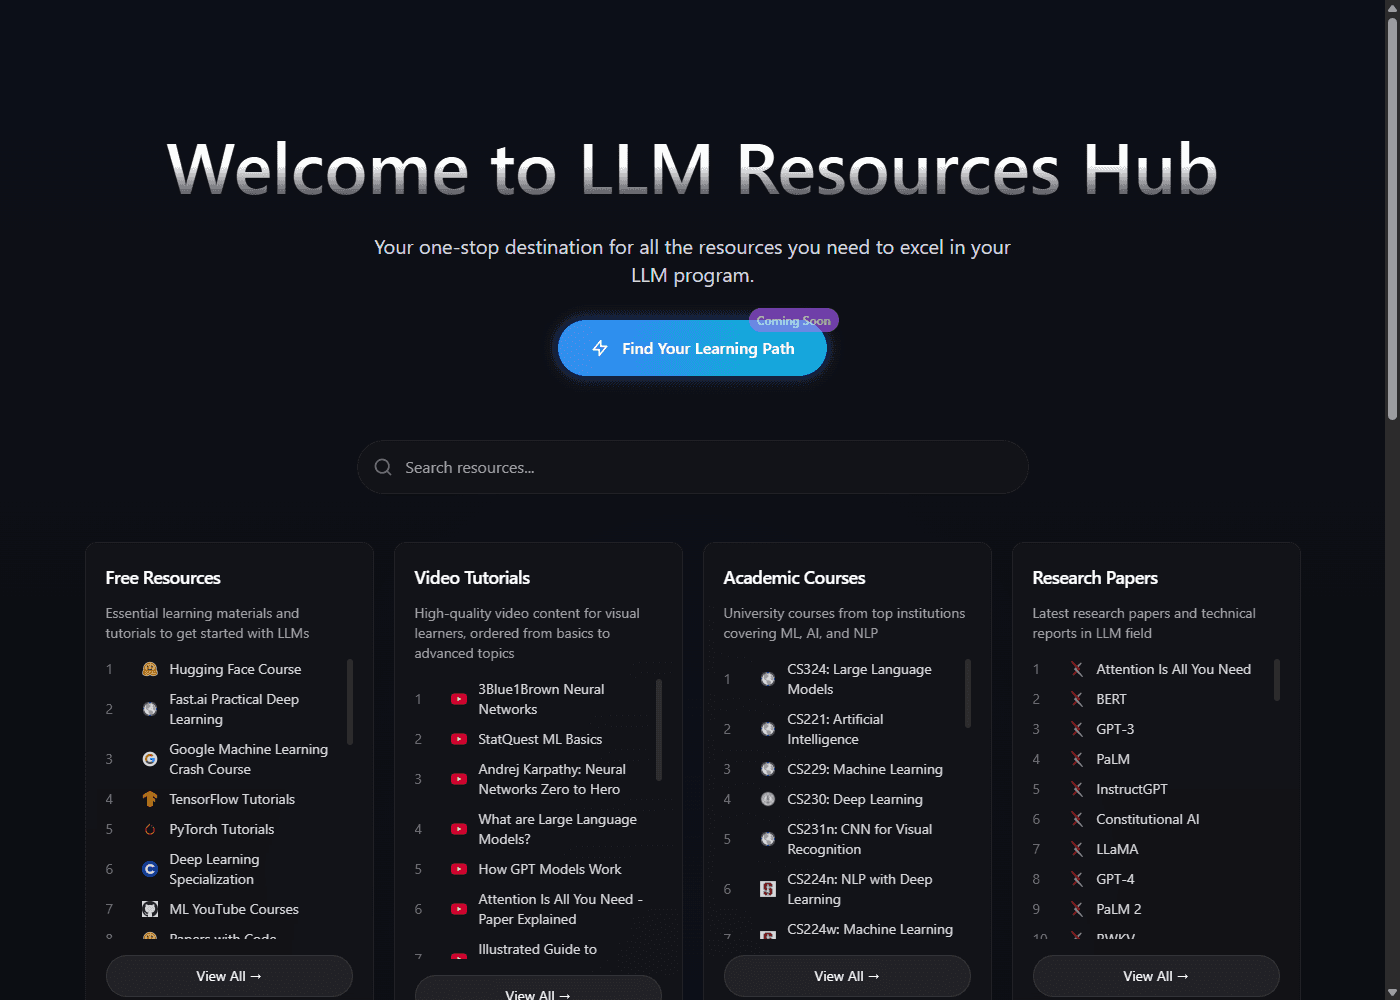This screenshot has width=1400, height=1000.
Task: Click View All in Free Resources card
Action: tap(229, 976)
